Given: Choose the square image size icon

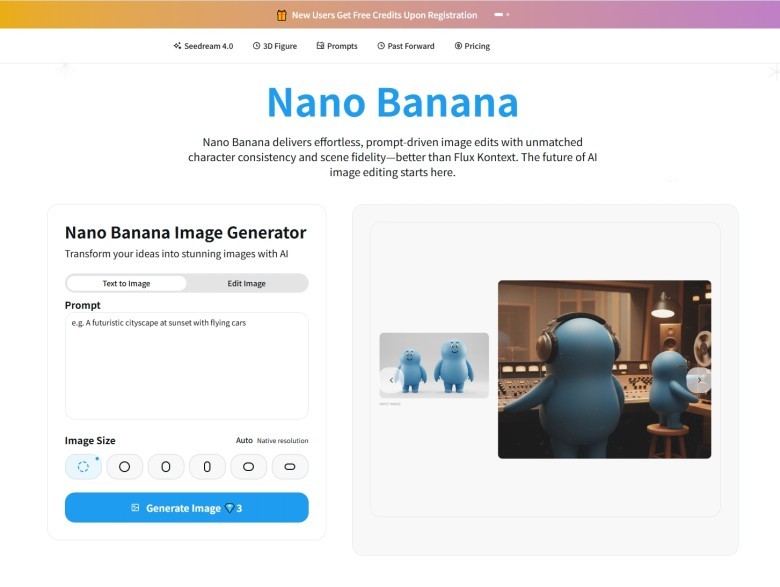Looking at the screenshot, I should (125, 467).
